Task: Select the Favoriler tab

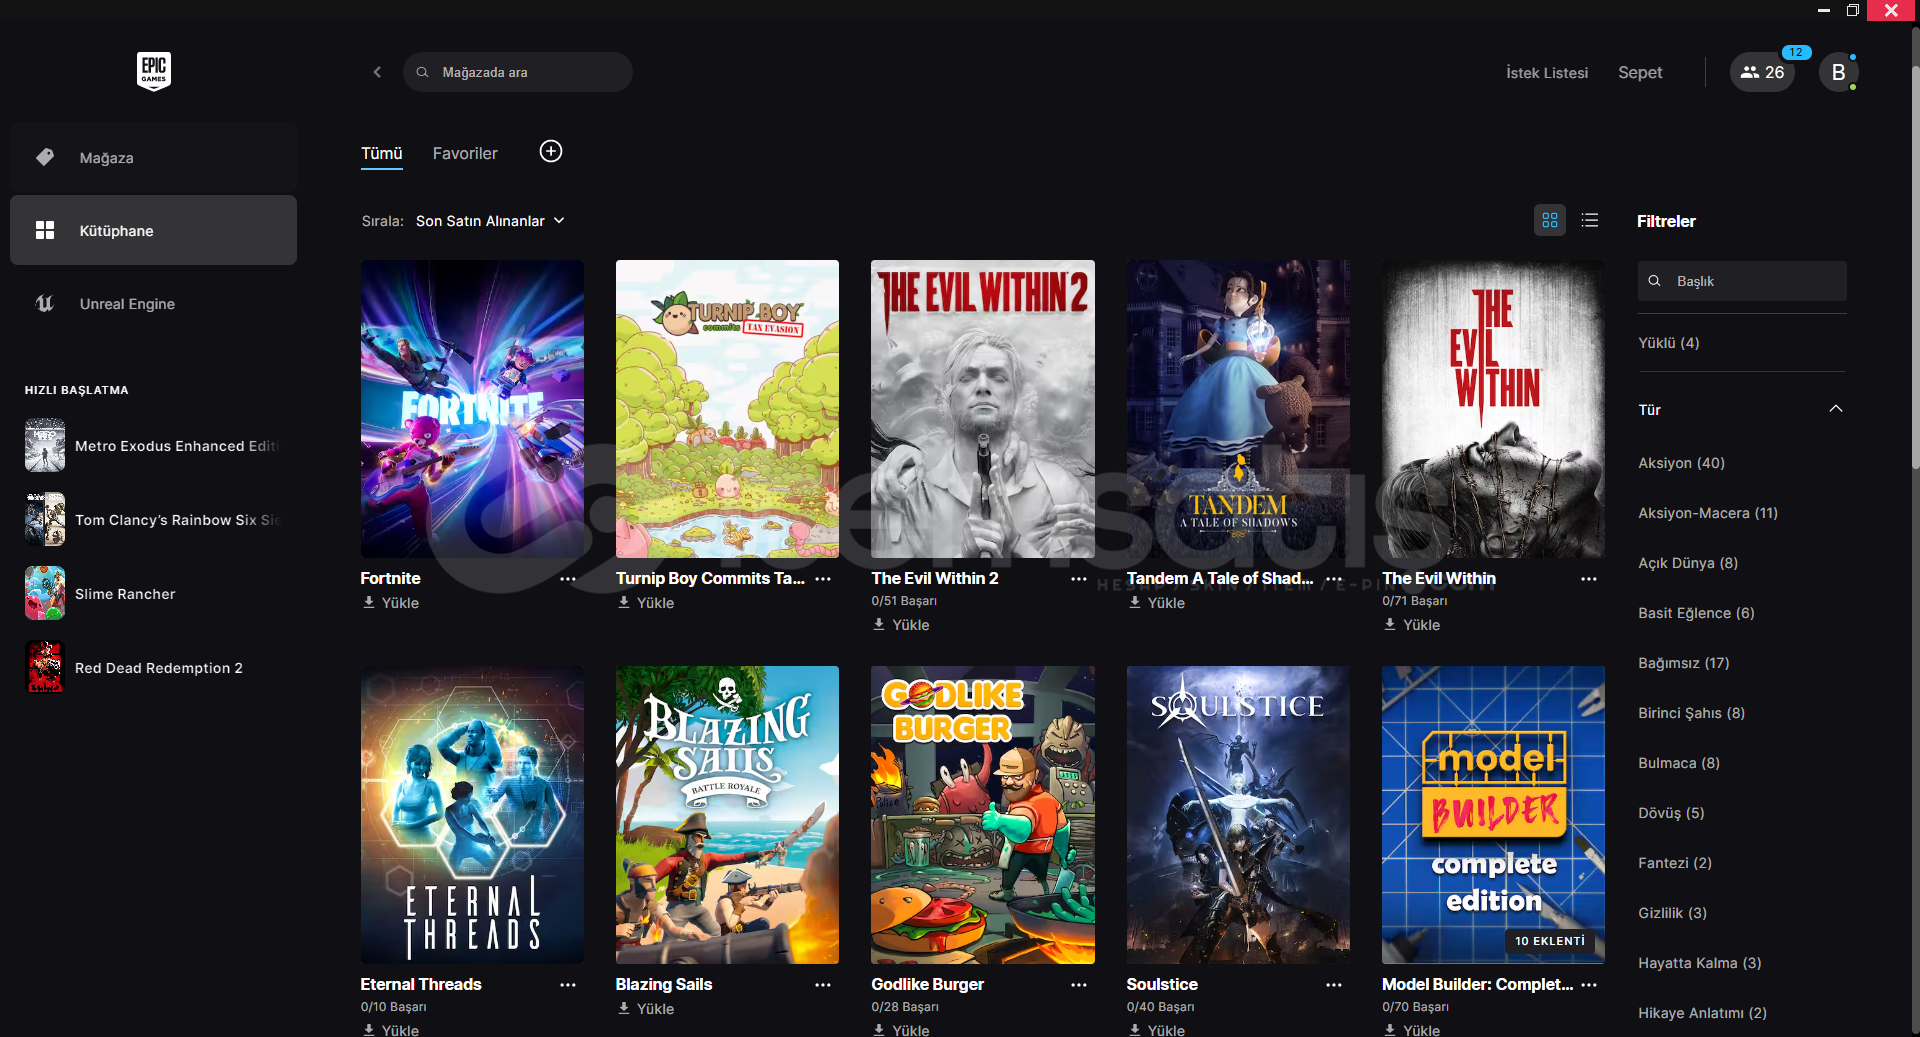Action: pos(465,153)
